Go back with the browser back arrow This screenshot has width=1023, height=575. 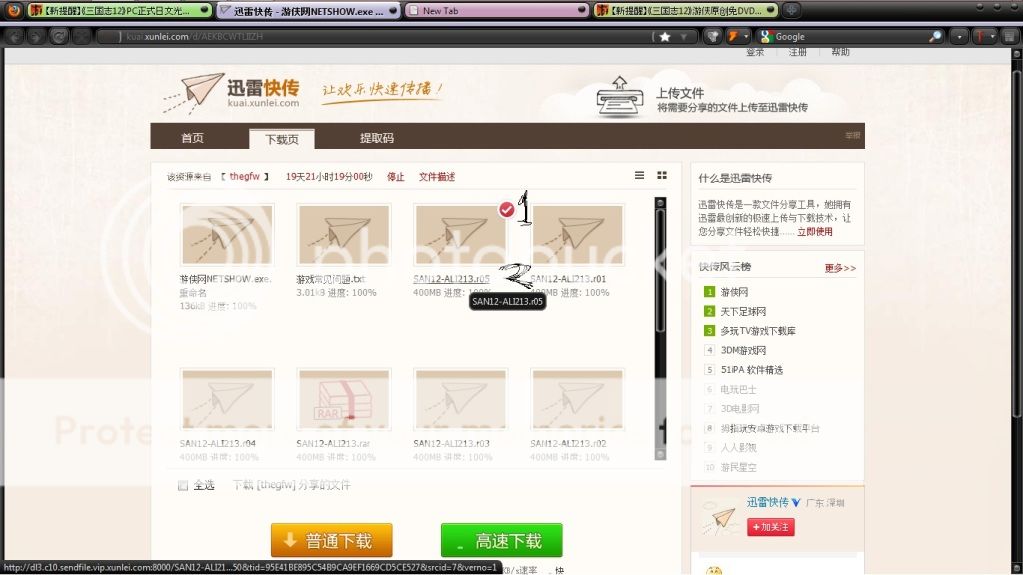point(15,37)
